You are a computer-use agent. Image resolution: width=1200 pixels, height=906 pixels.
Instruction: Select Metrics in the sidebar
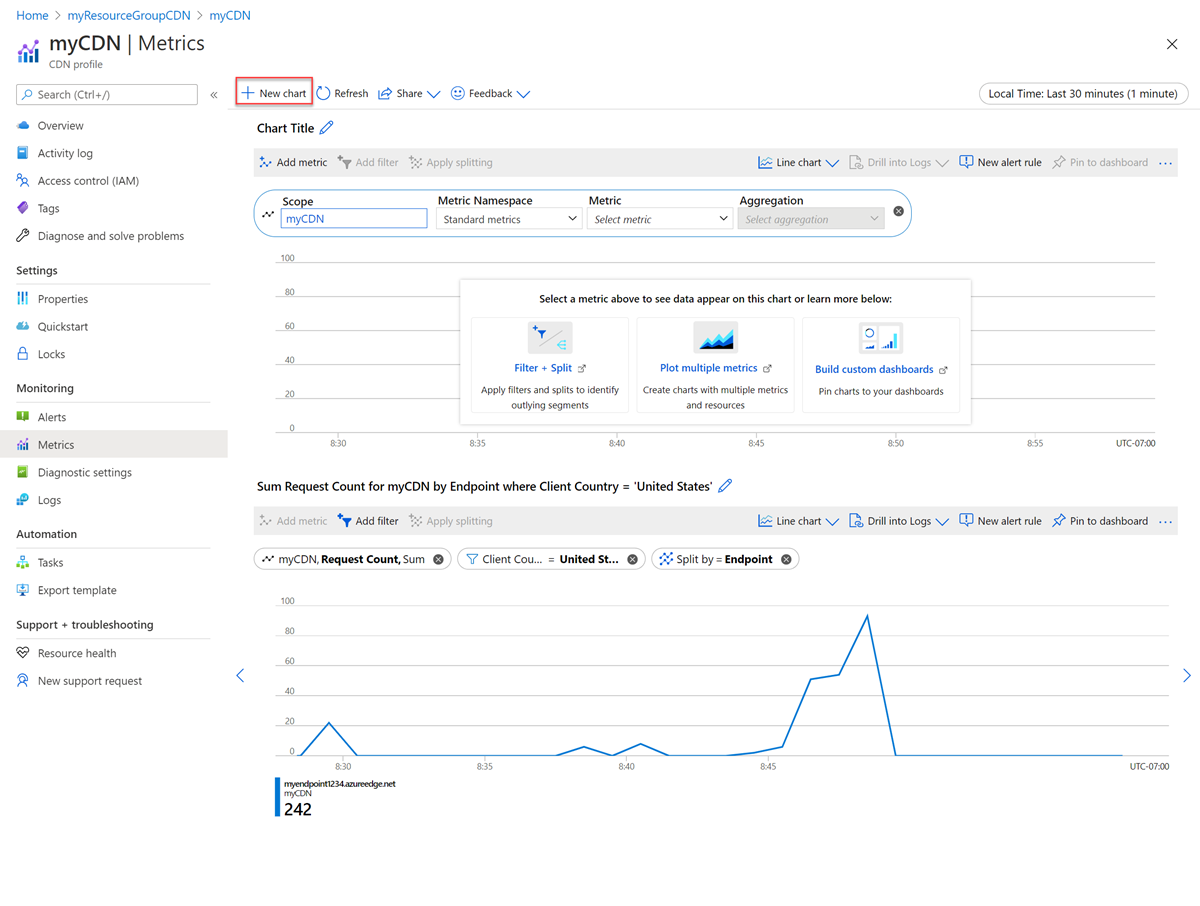pos(113,444)
